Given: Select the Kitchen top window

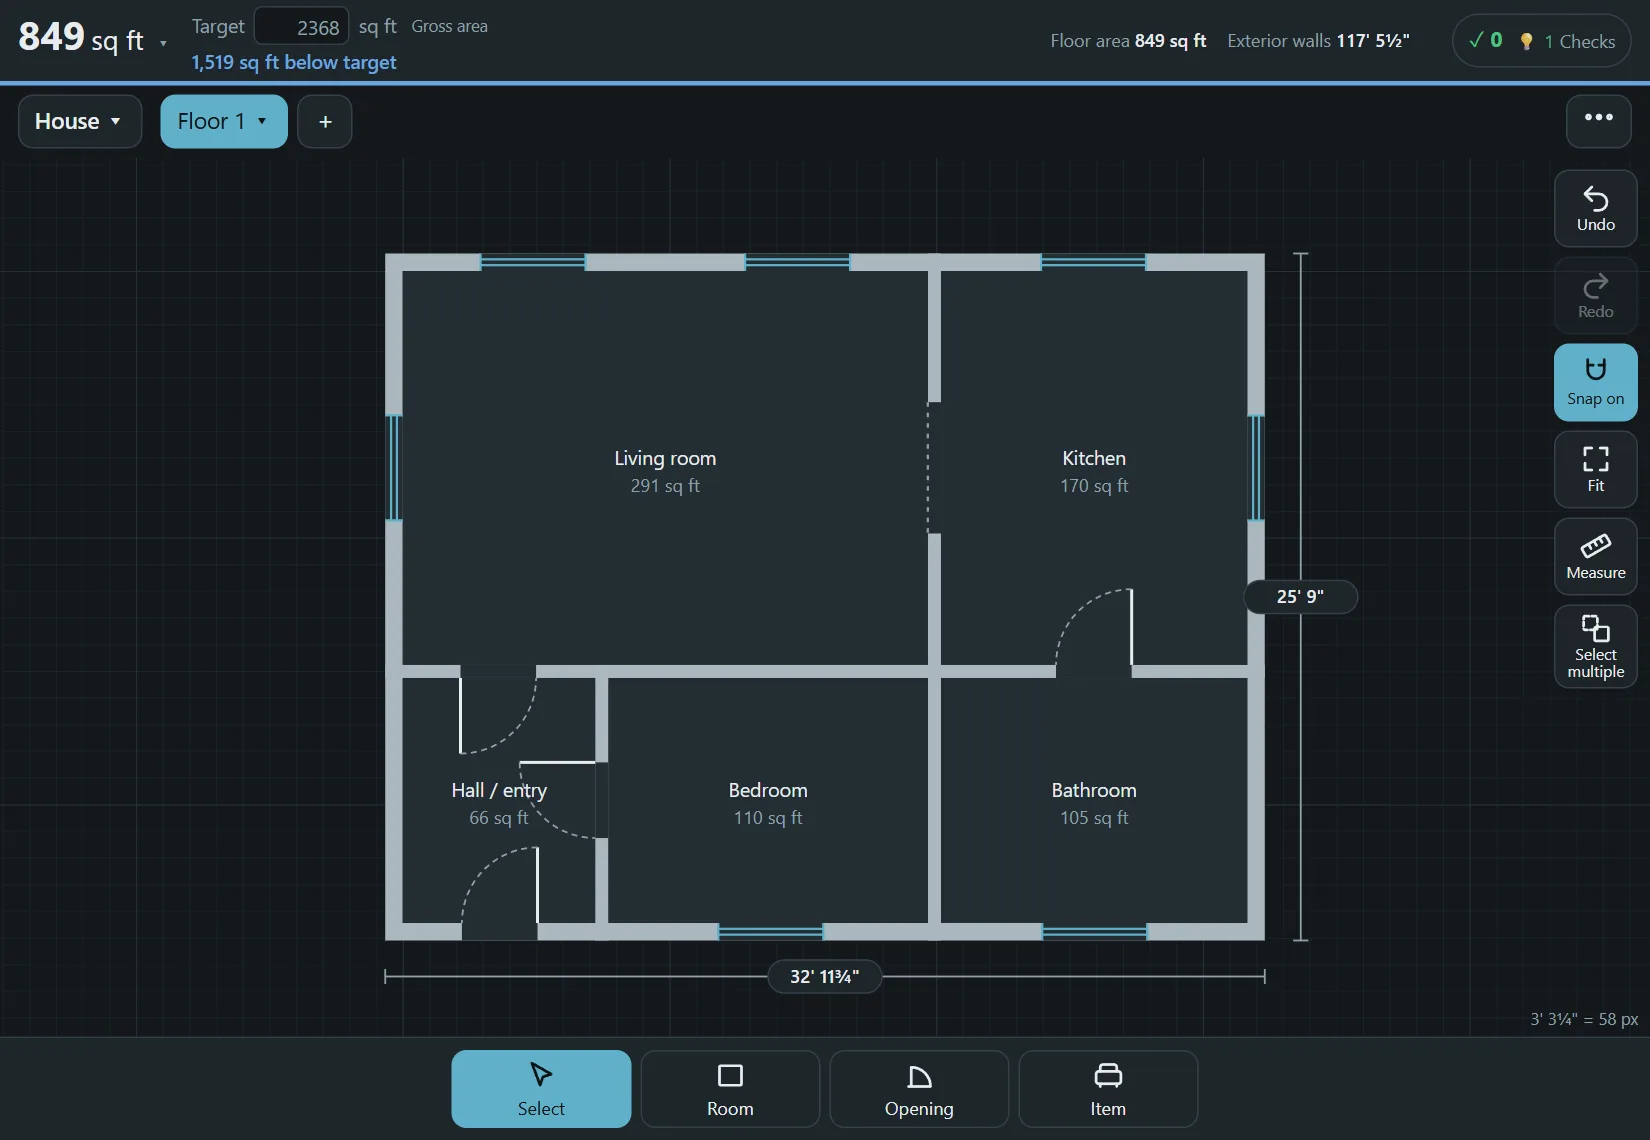Looking at the screenshot, I should (x=1093, y=262).
